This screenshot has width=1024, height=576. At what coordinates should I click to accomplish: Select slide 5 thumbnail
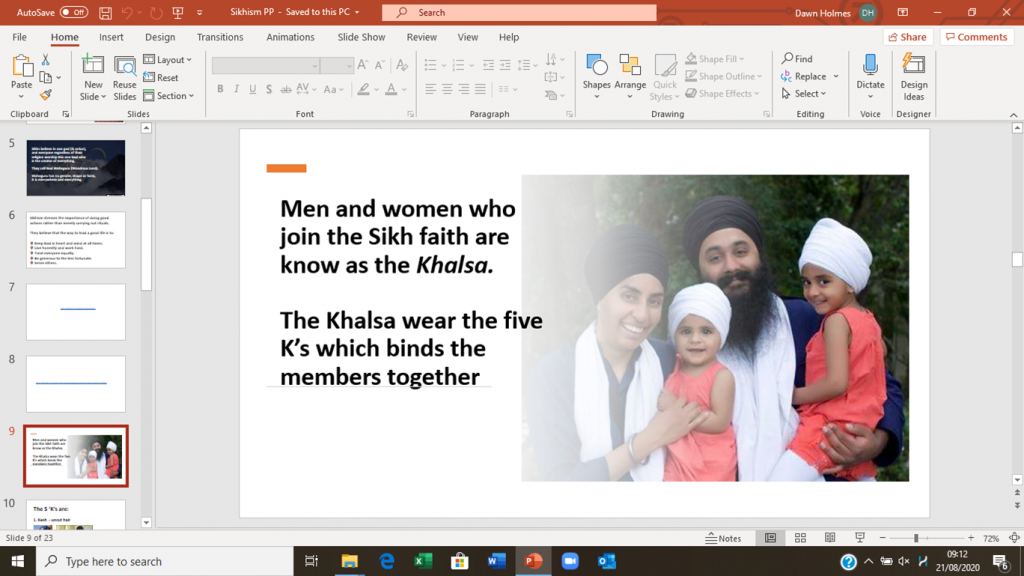coord(76,167)
